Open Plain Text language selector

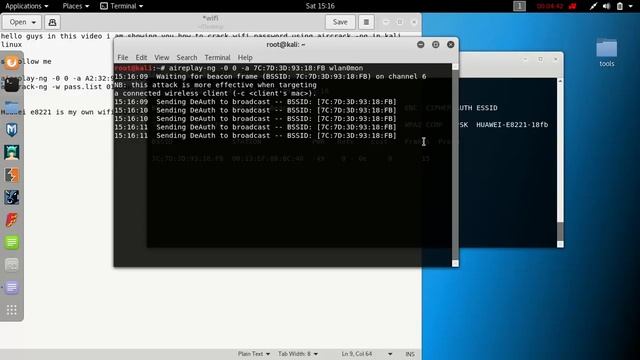[253, 354]
